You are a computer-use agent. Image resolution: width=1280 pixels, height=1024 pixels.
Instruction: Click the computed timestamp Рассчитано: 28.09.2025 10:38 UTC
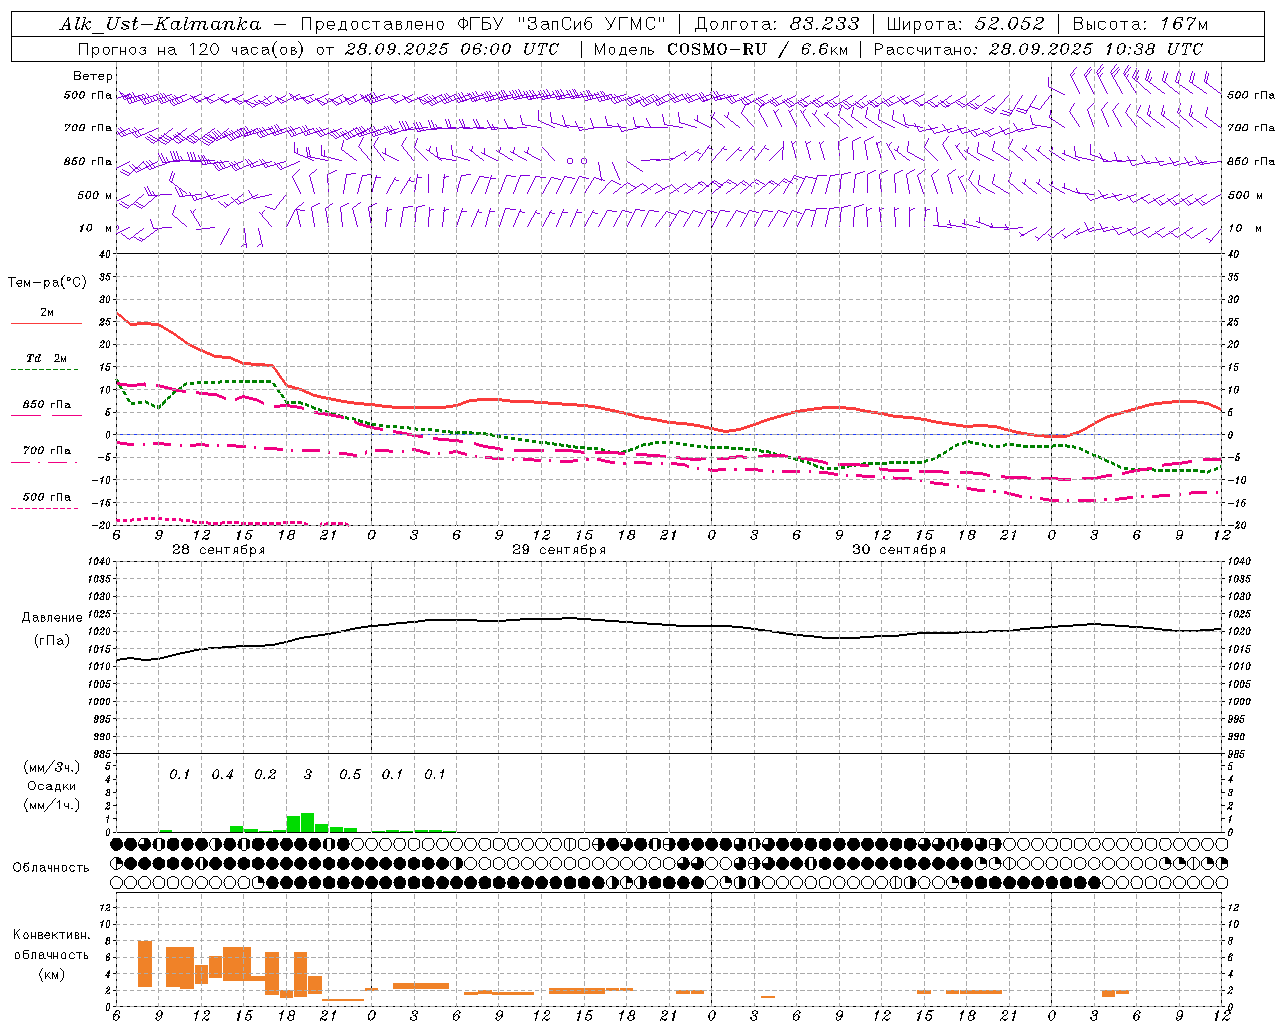(x=1038, y=49)
